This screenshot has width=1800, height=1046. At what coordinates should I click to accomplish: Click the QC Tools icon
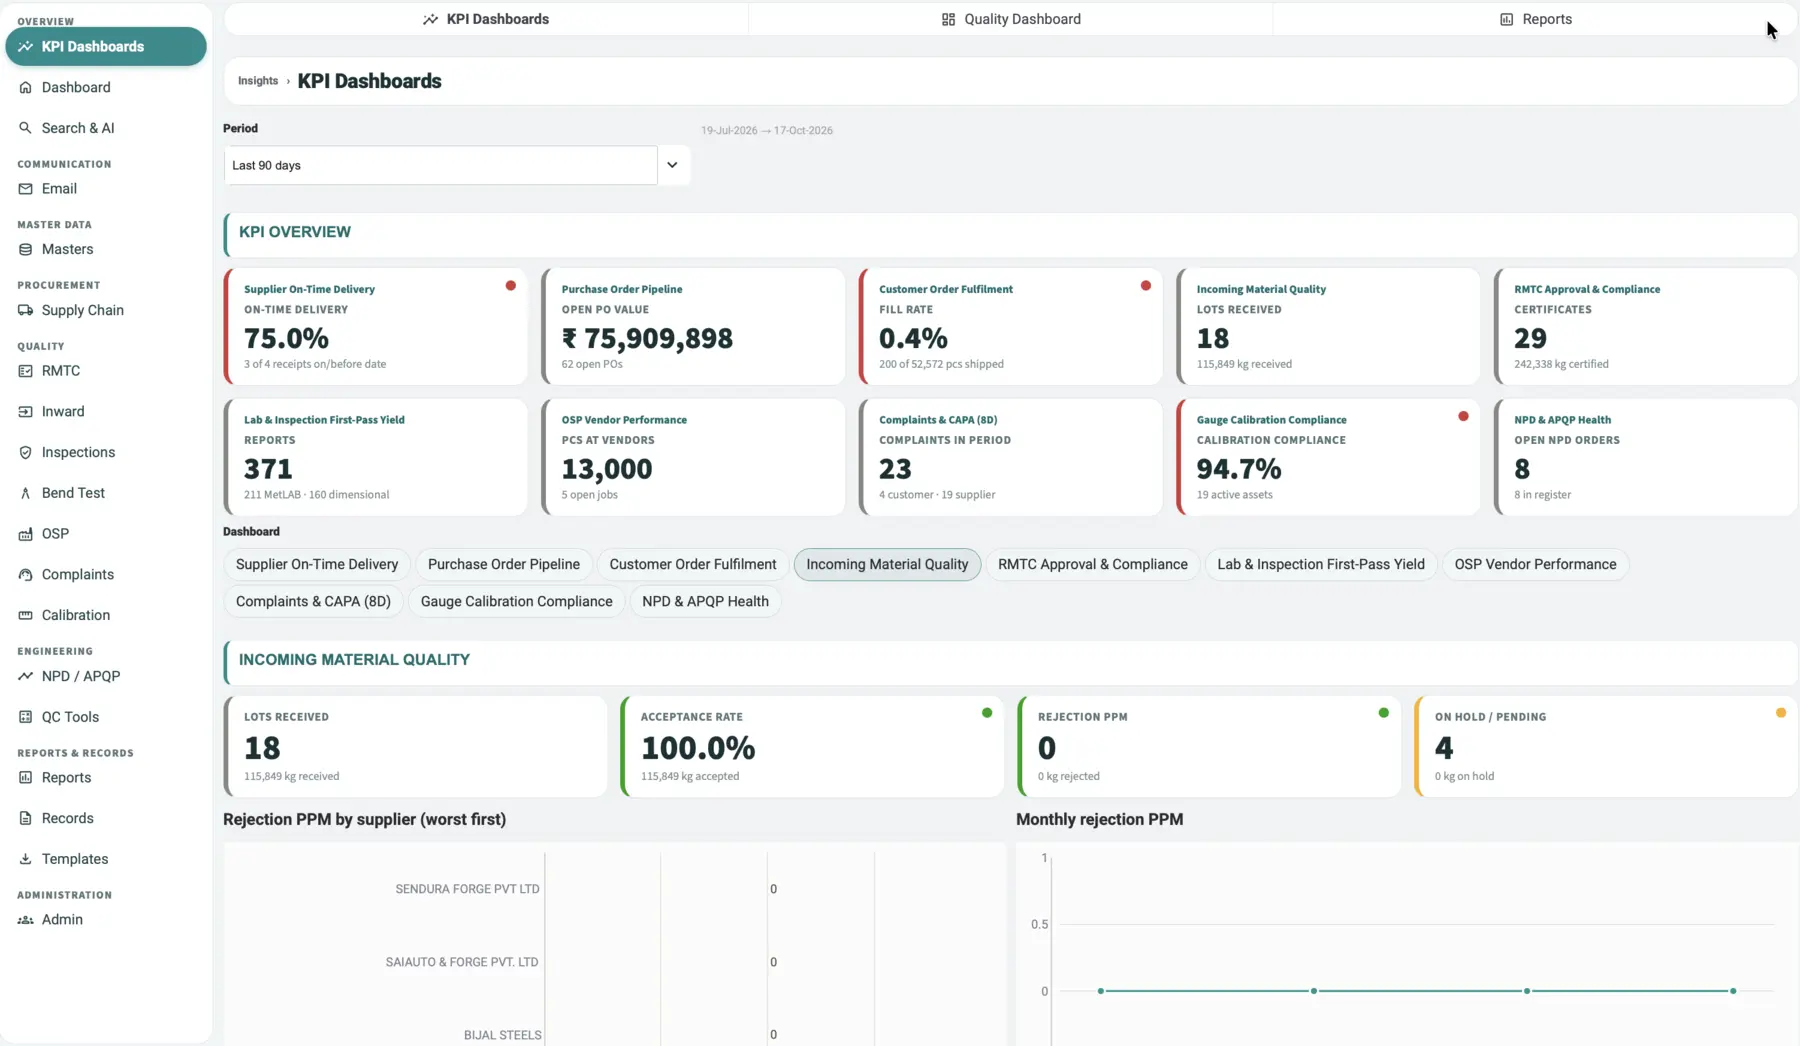(x=25, y=717)
